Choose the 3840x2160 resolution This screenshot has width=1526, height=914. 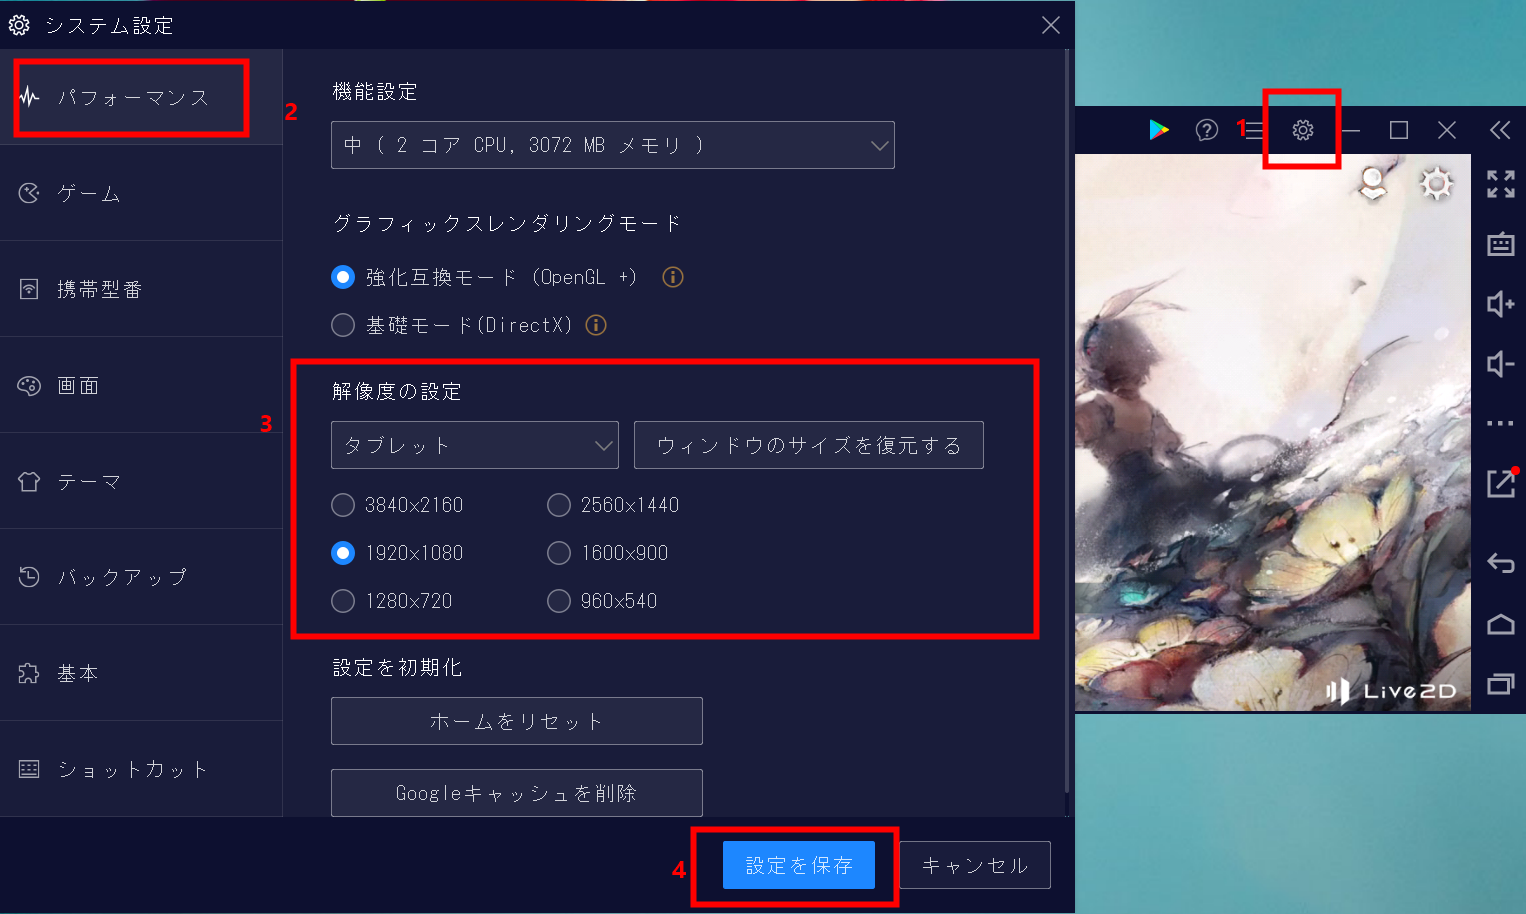(343, 505)
